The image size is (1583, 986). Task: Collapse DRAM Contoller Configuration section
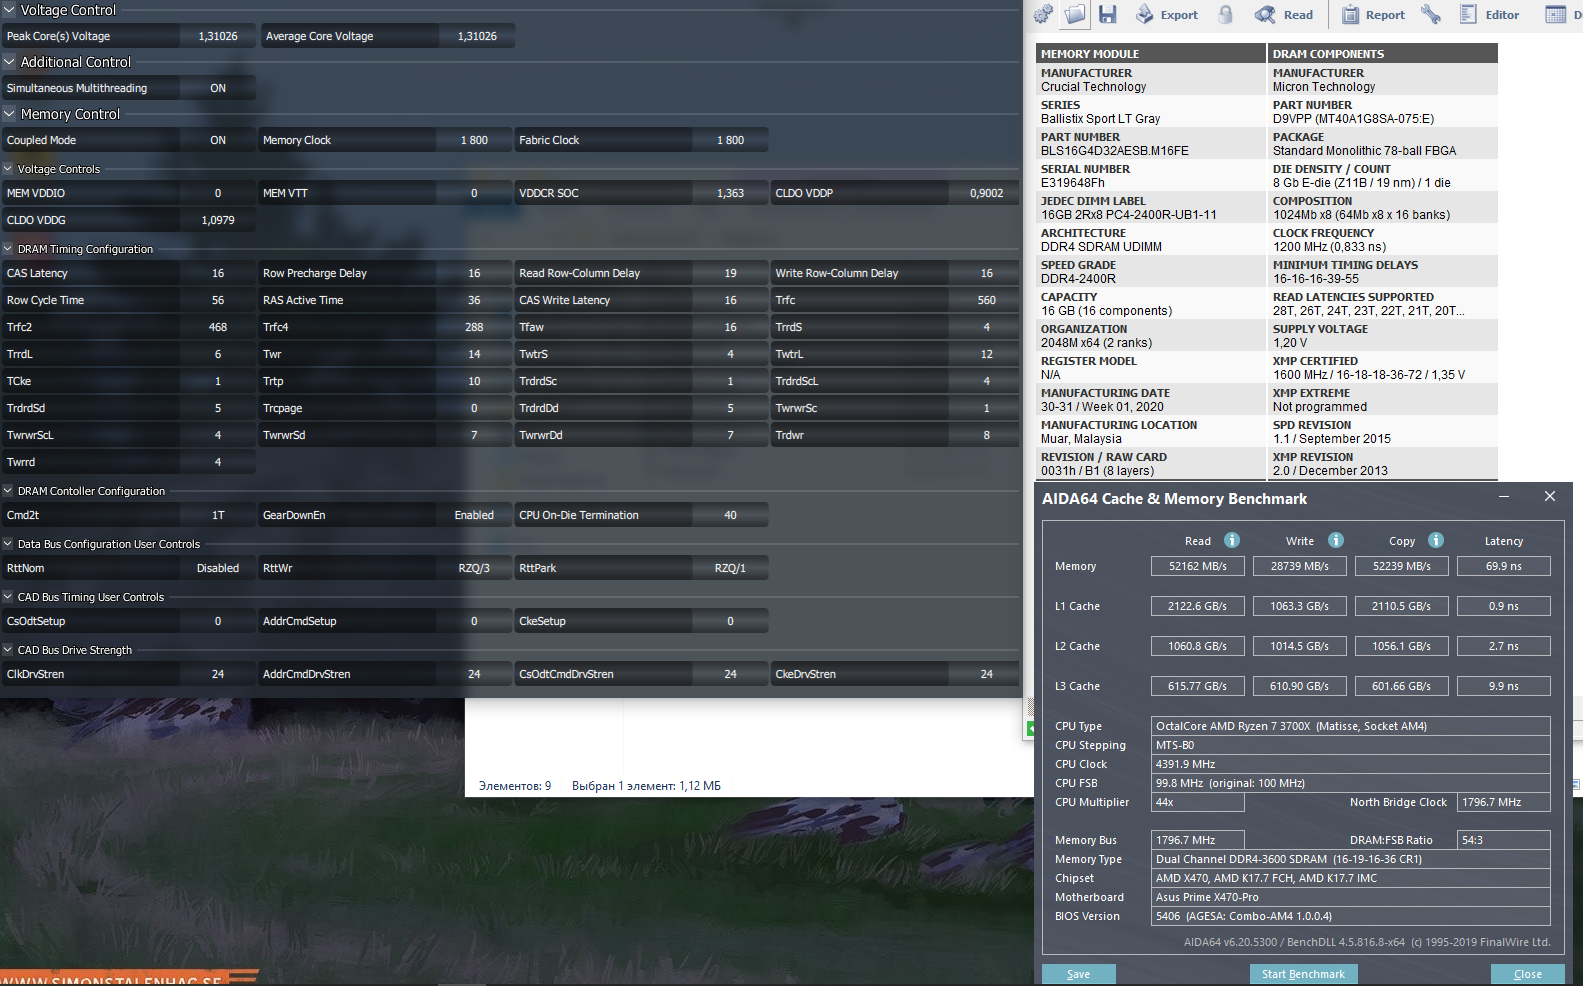(x=8, y=491)
